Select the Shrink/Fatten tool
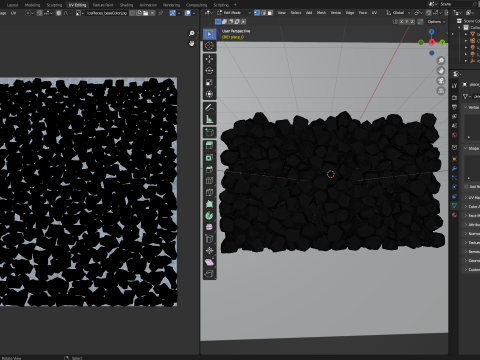The image size is (480, 360). click(209, 251)
